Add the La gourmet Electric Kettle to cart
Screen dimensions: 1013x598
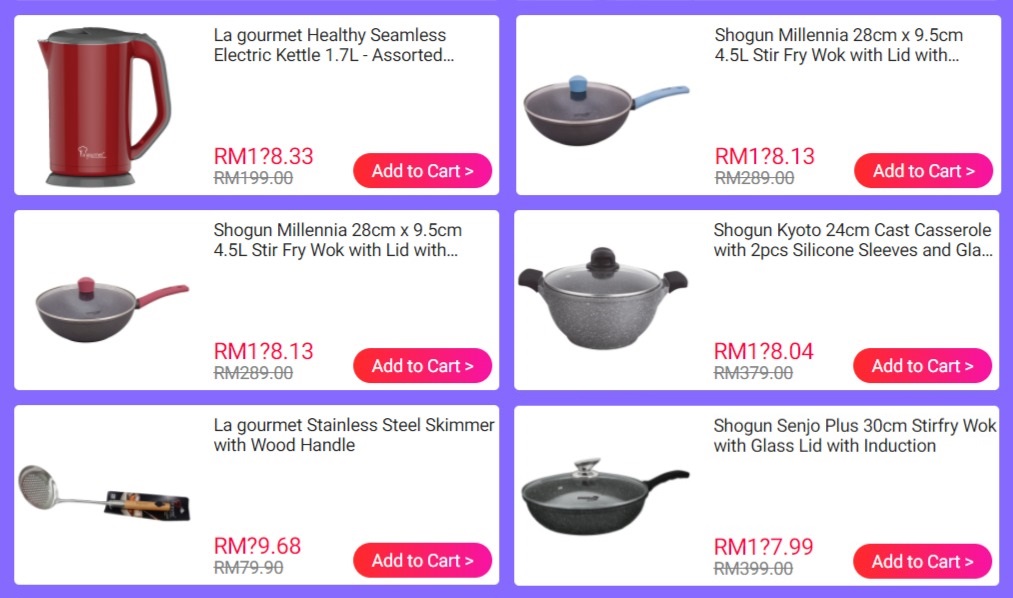pos(423,170)
